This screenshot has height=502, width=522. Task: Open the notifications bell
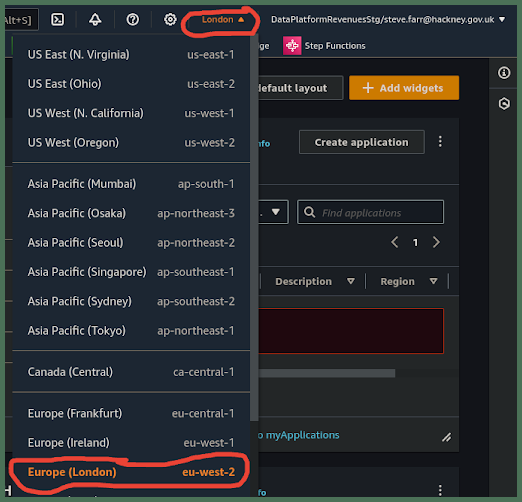(x=95, y=19)
